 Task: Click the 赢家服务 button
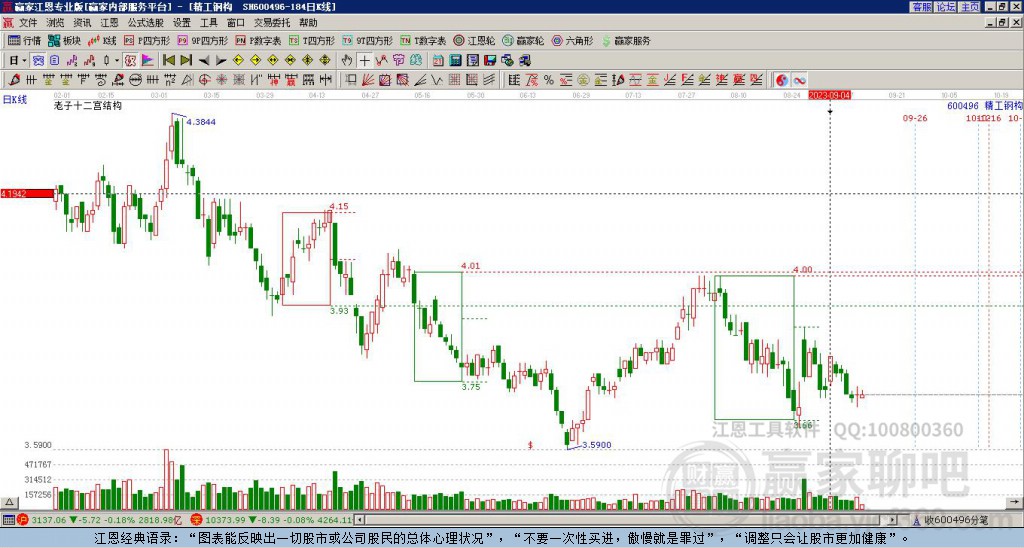click(626, 40)
